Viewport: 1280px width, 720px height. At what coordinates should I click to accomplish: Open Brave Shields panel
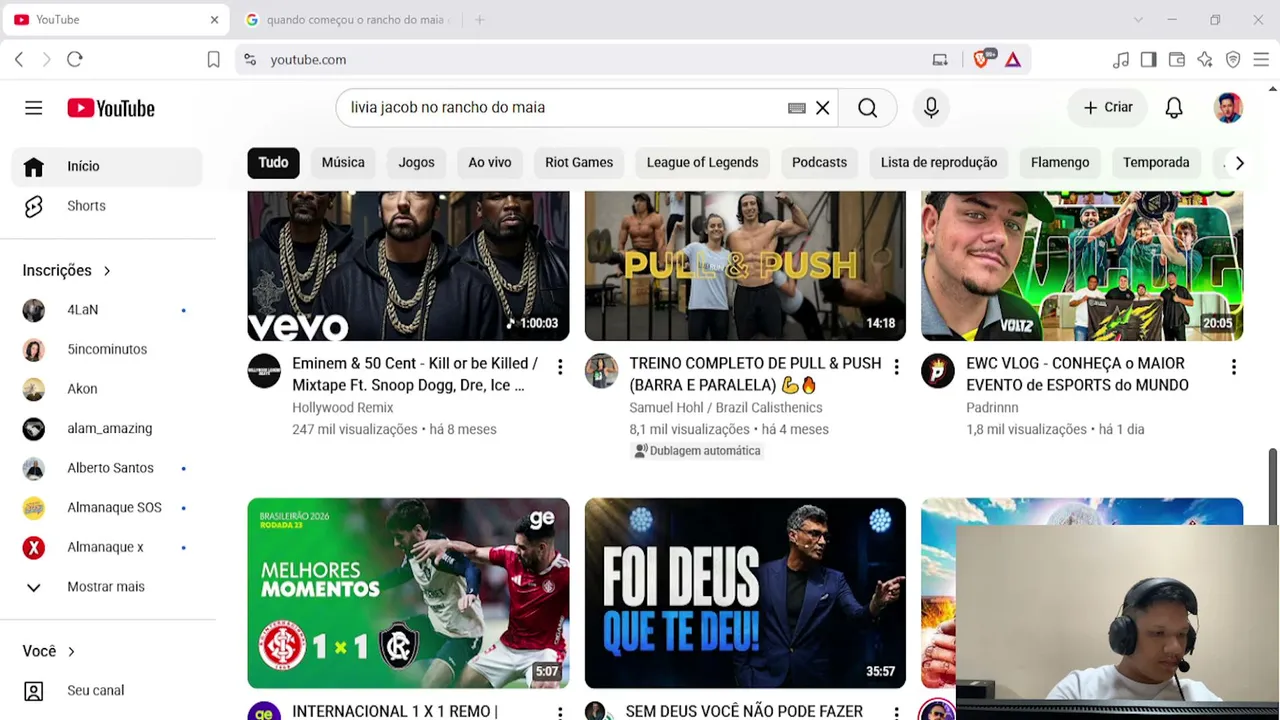click(982, 59)
